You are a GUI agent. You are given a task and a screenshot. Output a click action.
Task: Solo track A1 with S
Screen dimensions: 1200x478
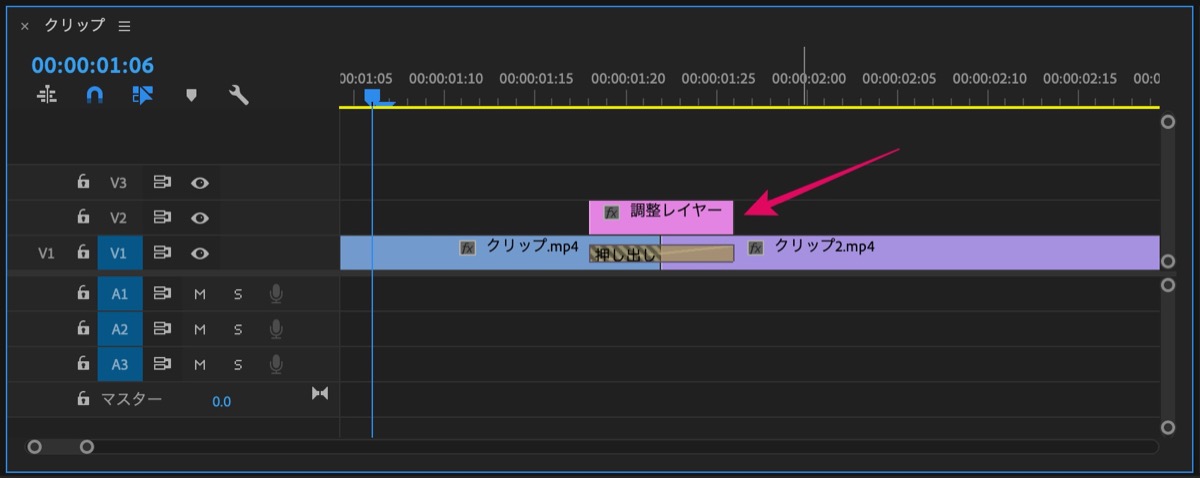(238, 294)
